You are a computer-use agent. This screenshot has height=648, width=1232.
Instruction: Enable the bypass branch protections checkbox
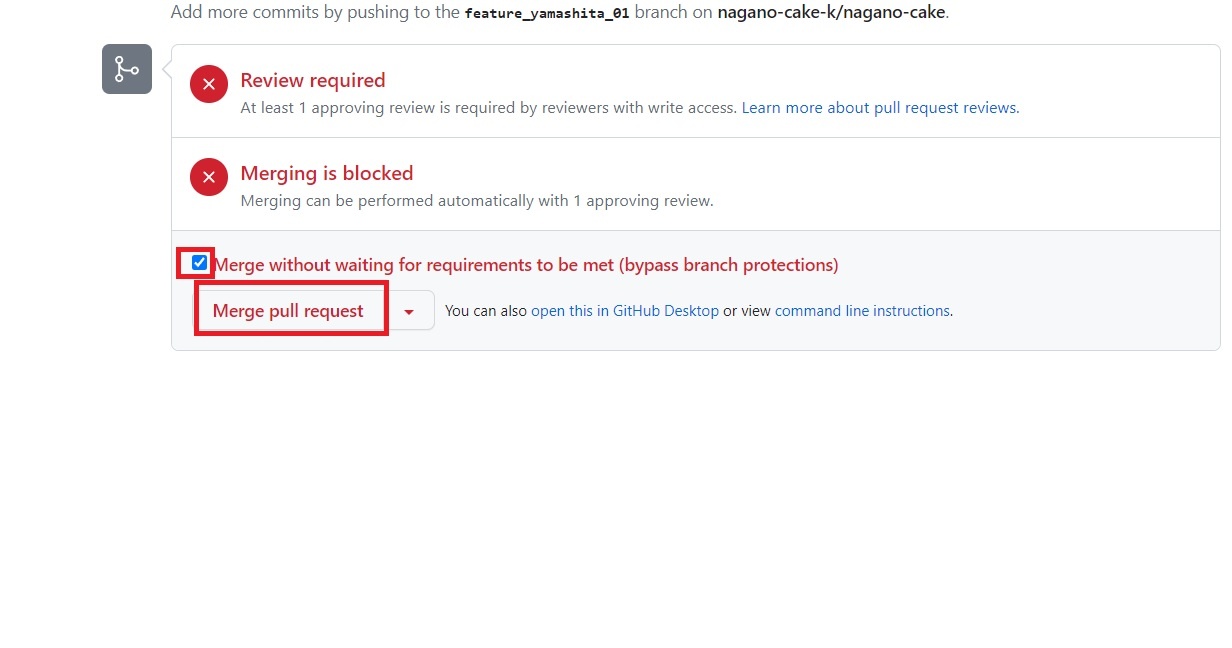[199, 263]
